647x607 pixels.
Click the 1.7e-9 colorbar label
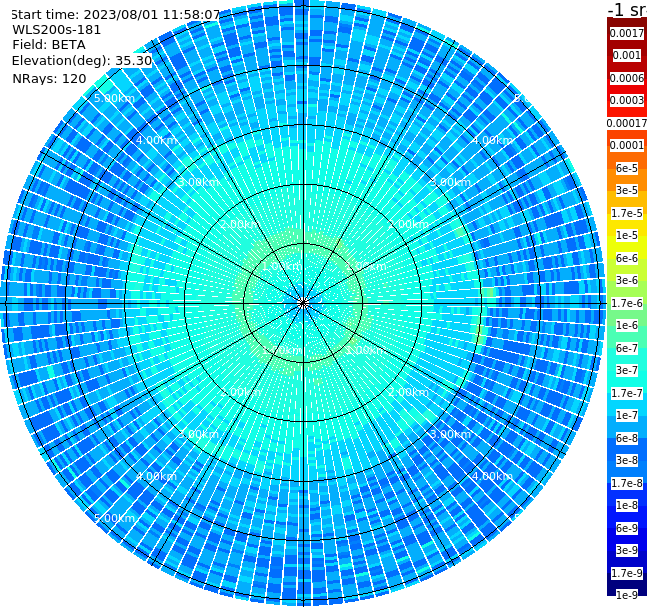coord(627,573)
